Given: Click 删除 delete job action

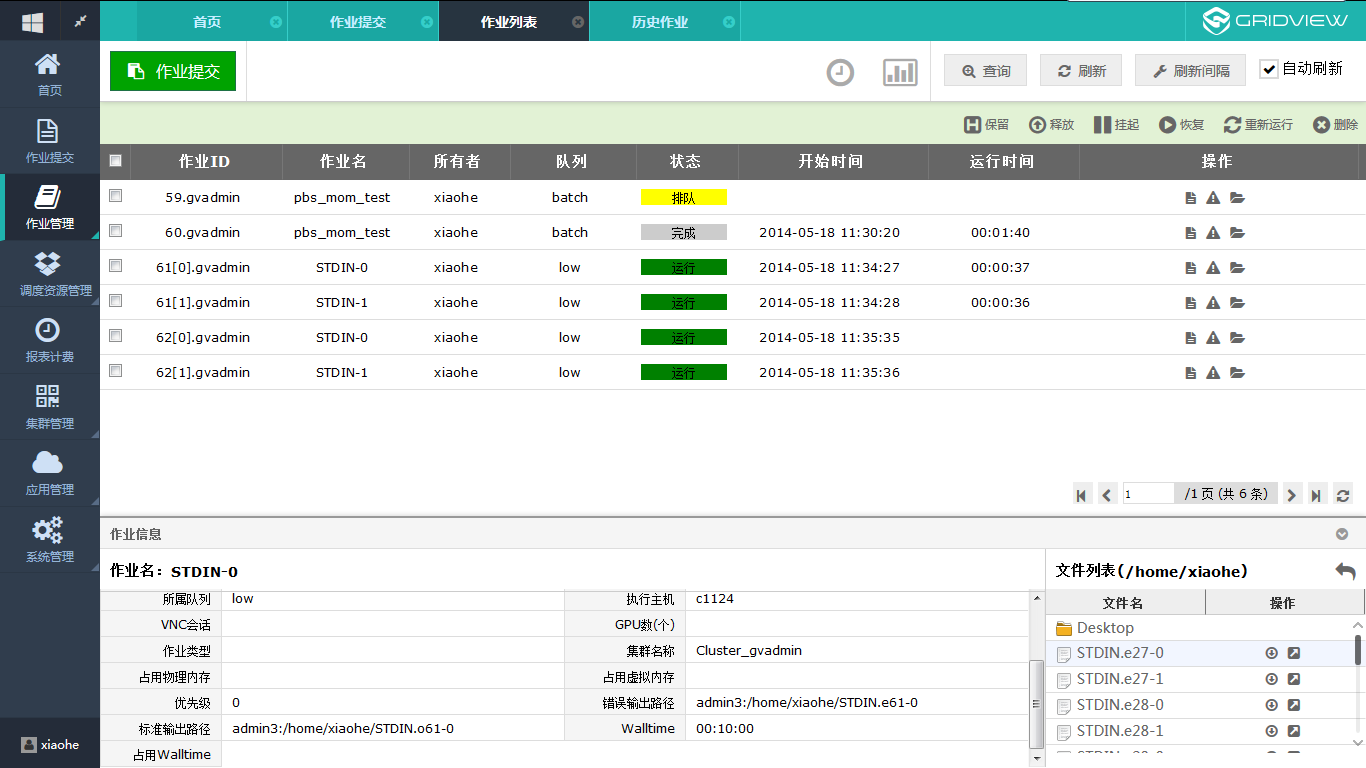Looking at the screenshot, I should [1335, 125].
